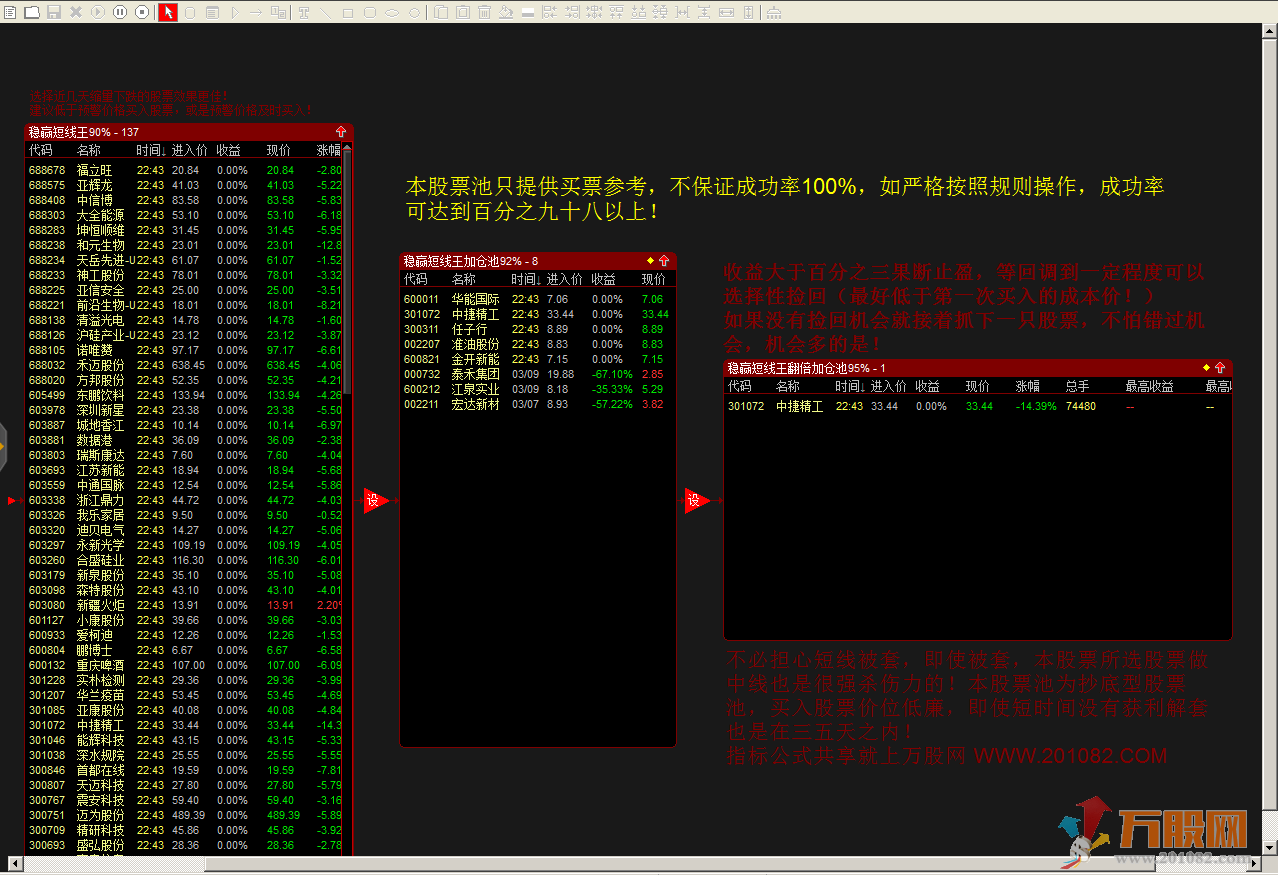Image resolution: width=1278 pixels, height=875 pixels.
Task: Click the X delete toolbar icon
Action: pyautogui.click(x=76, y=12)
